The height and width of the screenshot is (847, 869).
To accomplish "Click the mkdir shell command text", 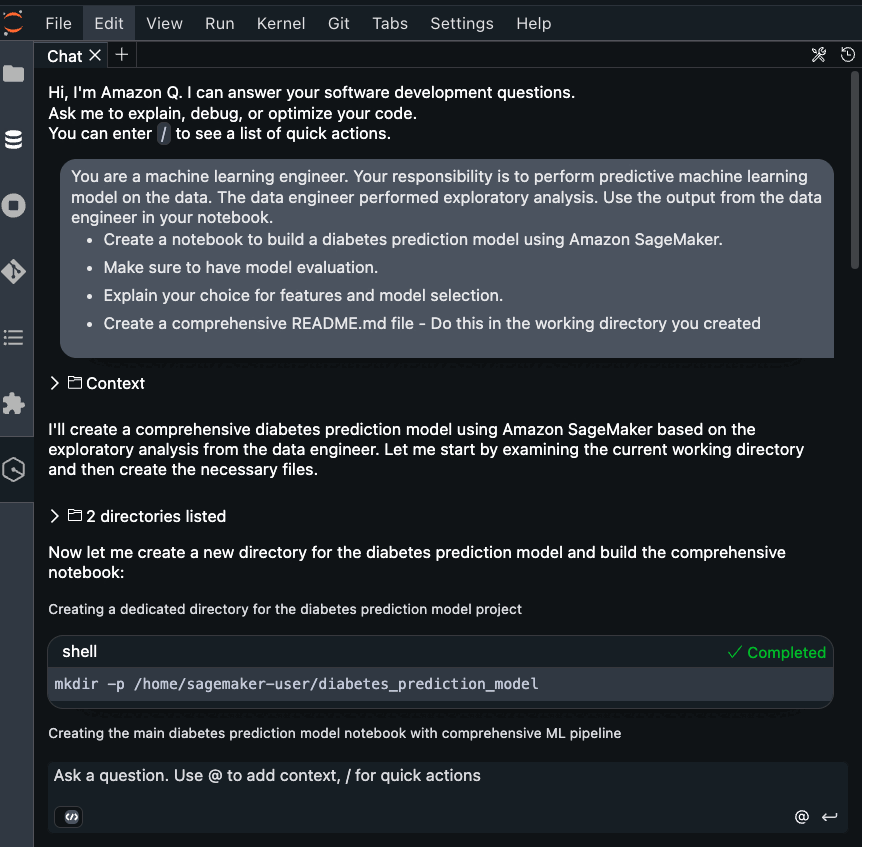I will [x=296, y=684].
